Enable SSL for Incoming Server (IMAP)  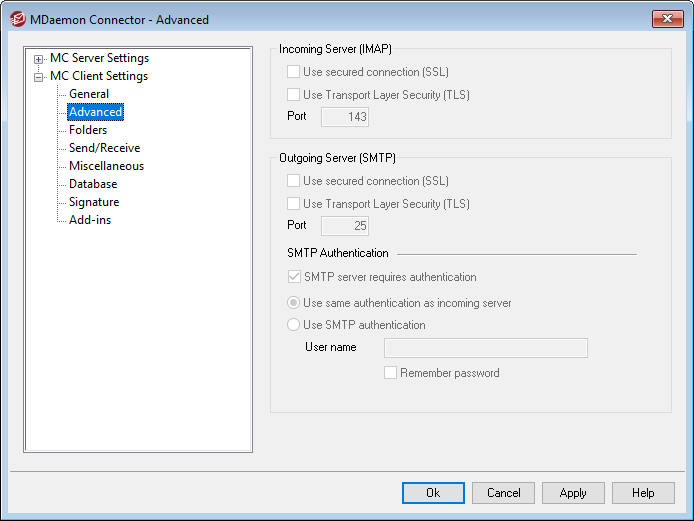(294, 72)
